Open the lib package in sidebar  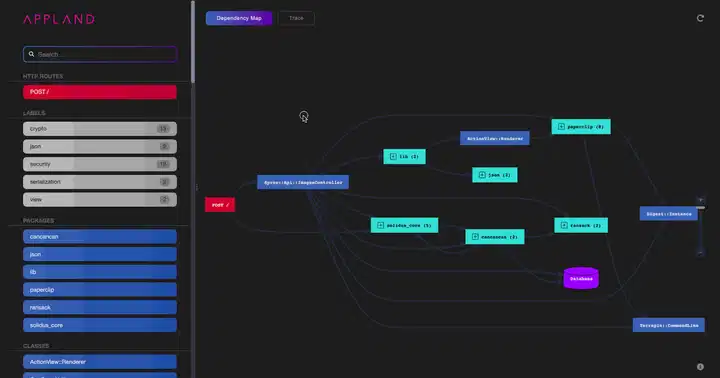(100, 272)
